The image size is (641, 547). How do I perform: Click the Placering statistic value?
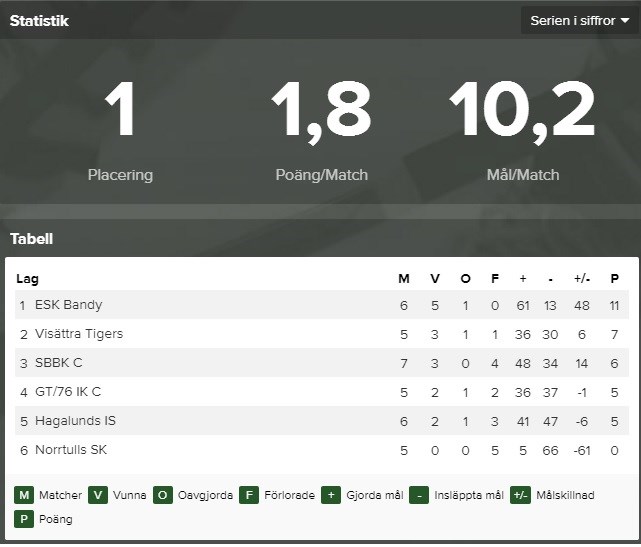[120, 109]
